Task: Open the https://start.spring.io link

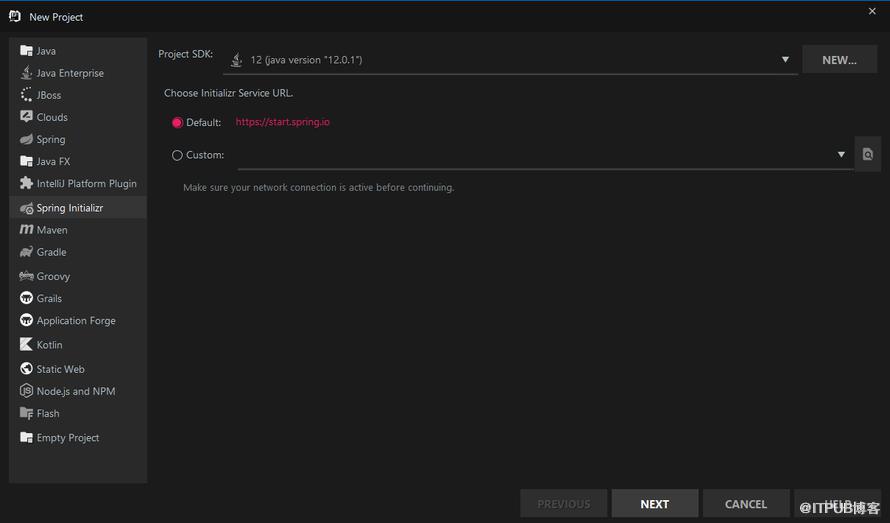Action: [283, 122]
